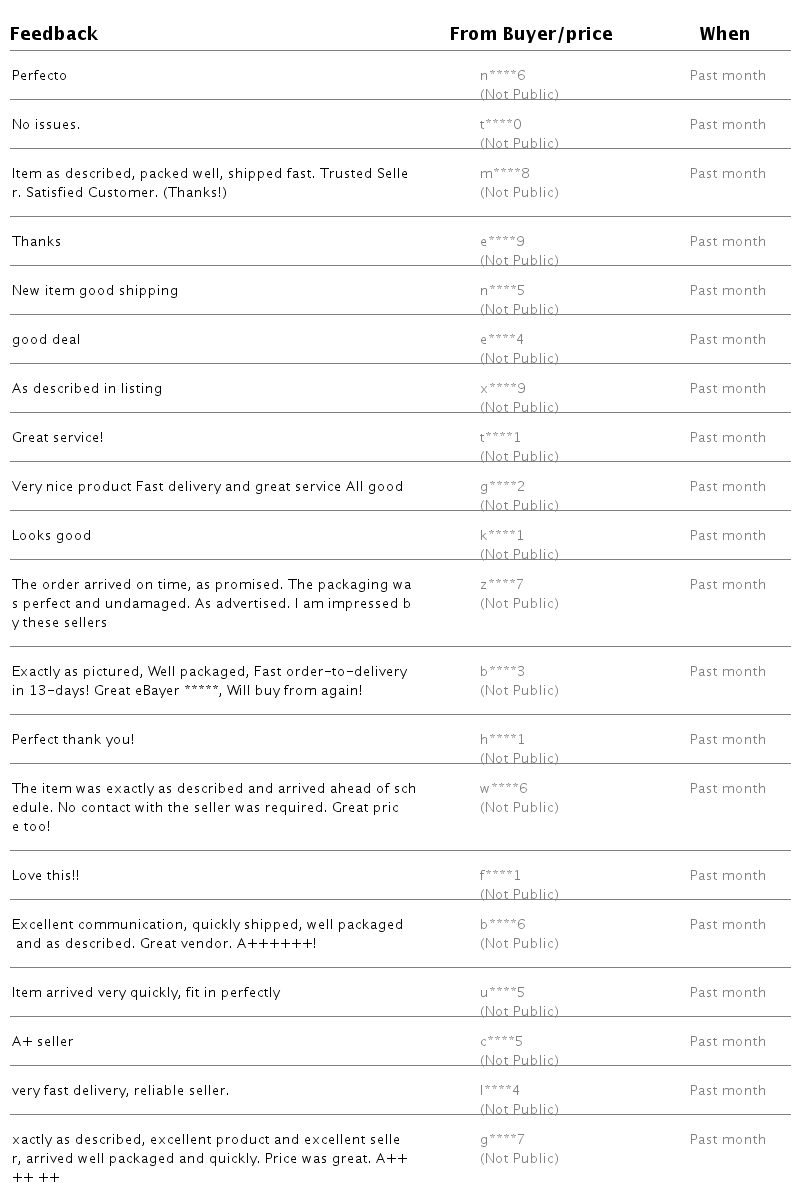This screenshot has height=1183, width=800.
Task: Click buyer name z****7
Action: 502,585
